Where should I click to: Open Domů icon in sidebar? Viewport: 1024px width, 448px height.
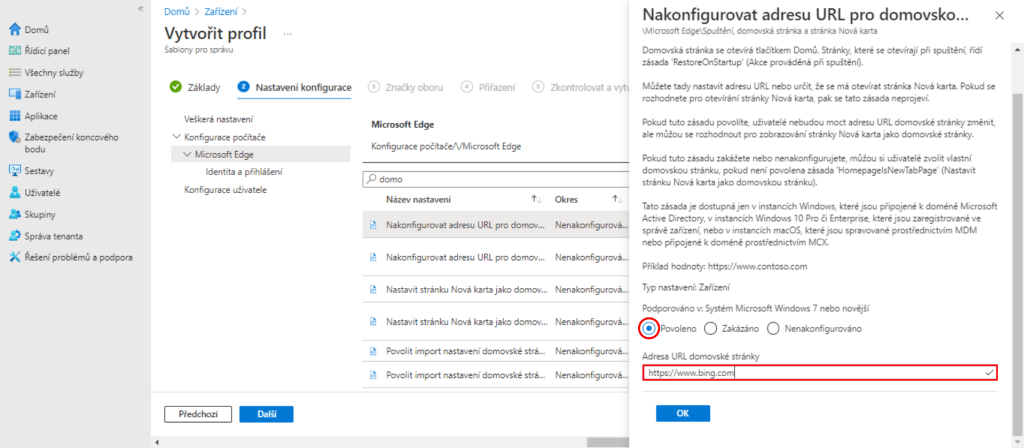coord(14,30)
